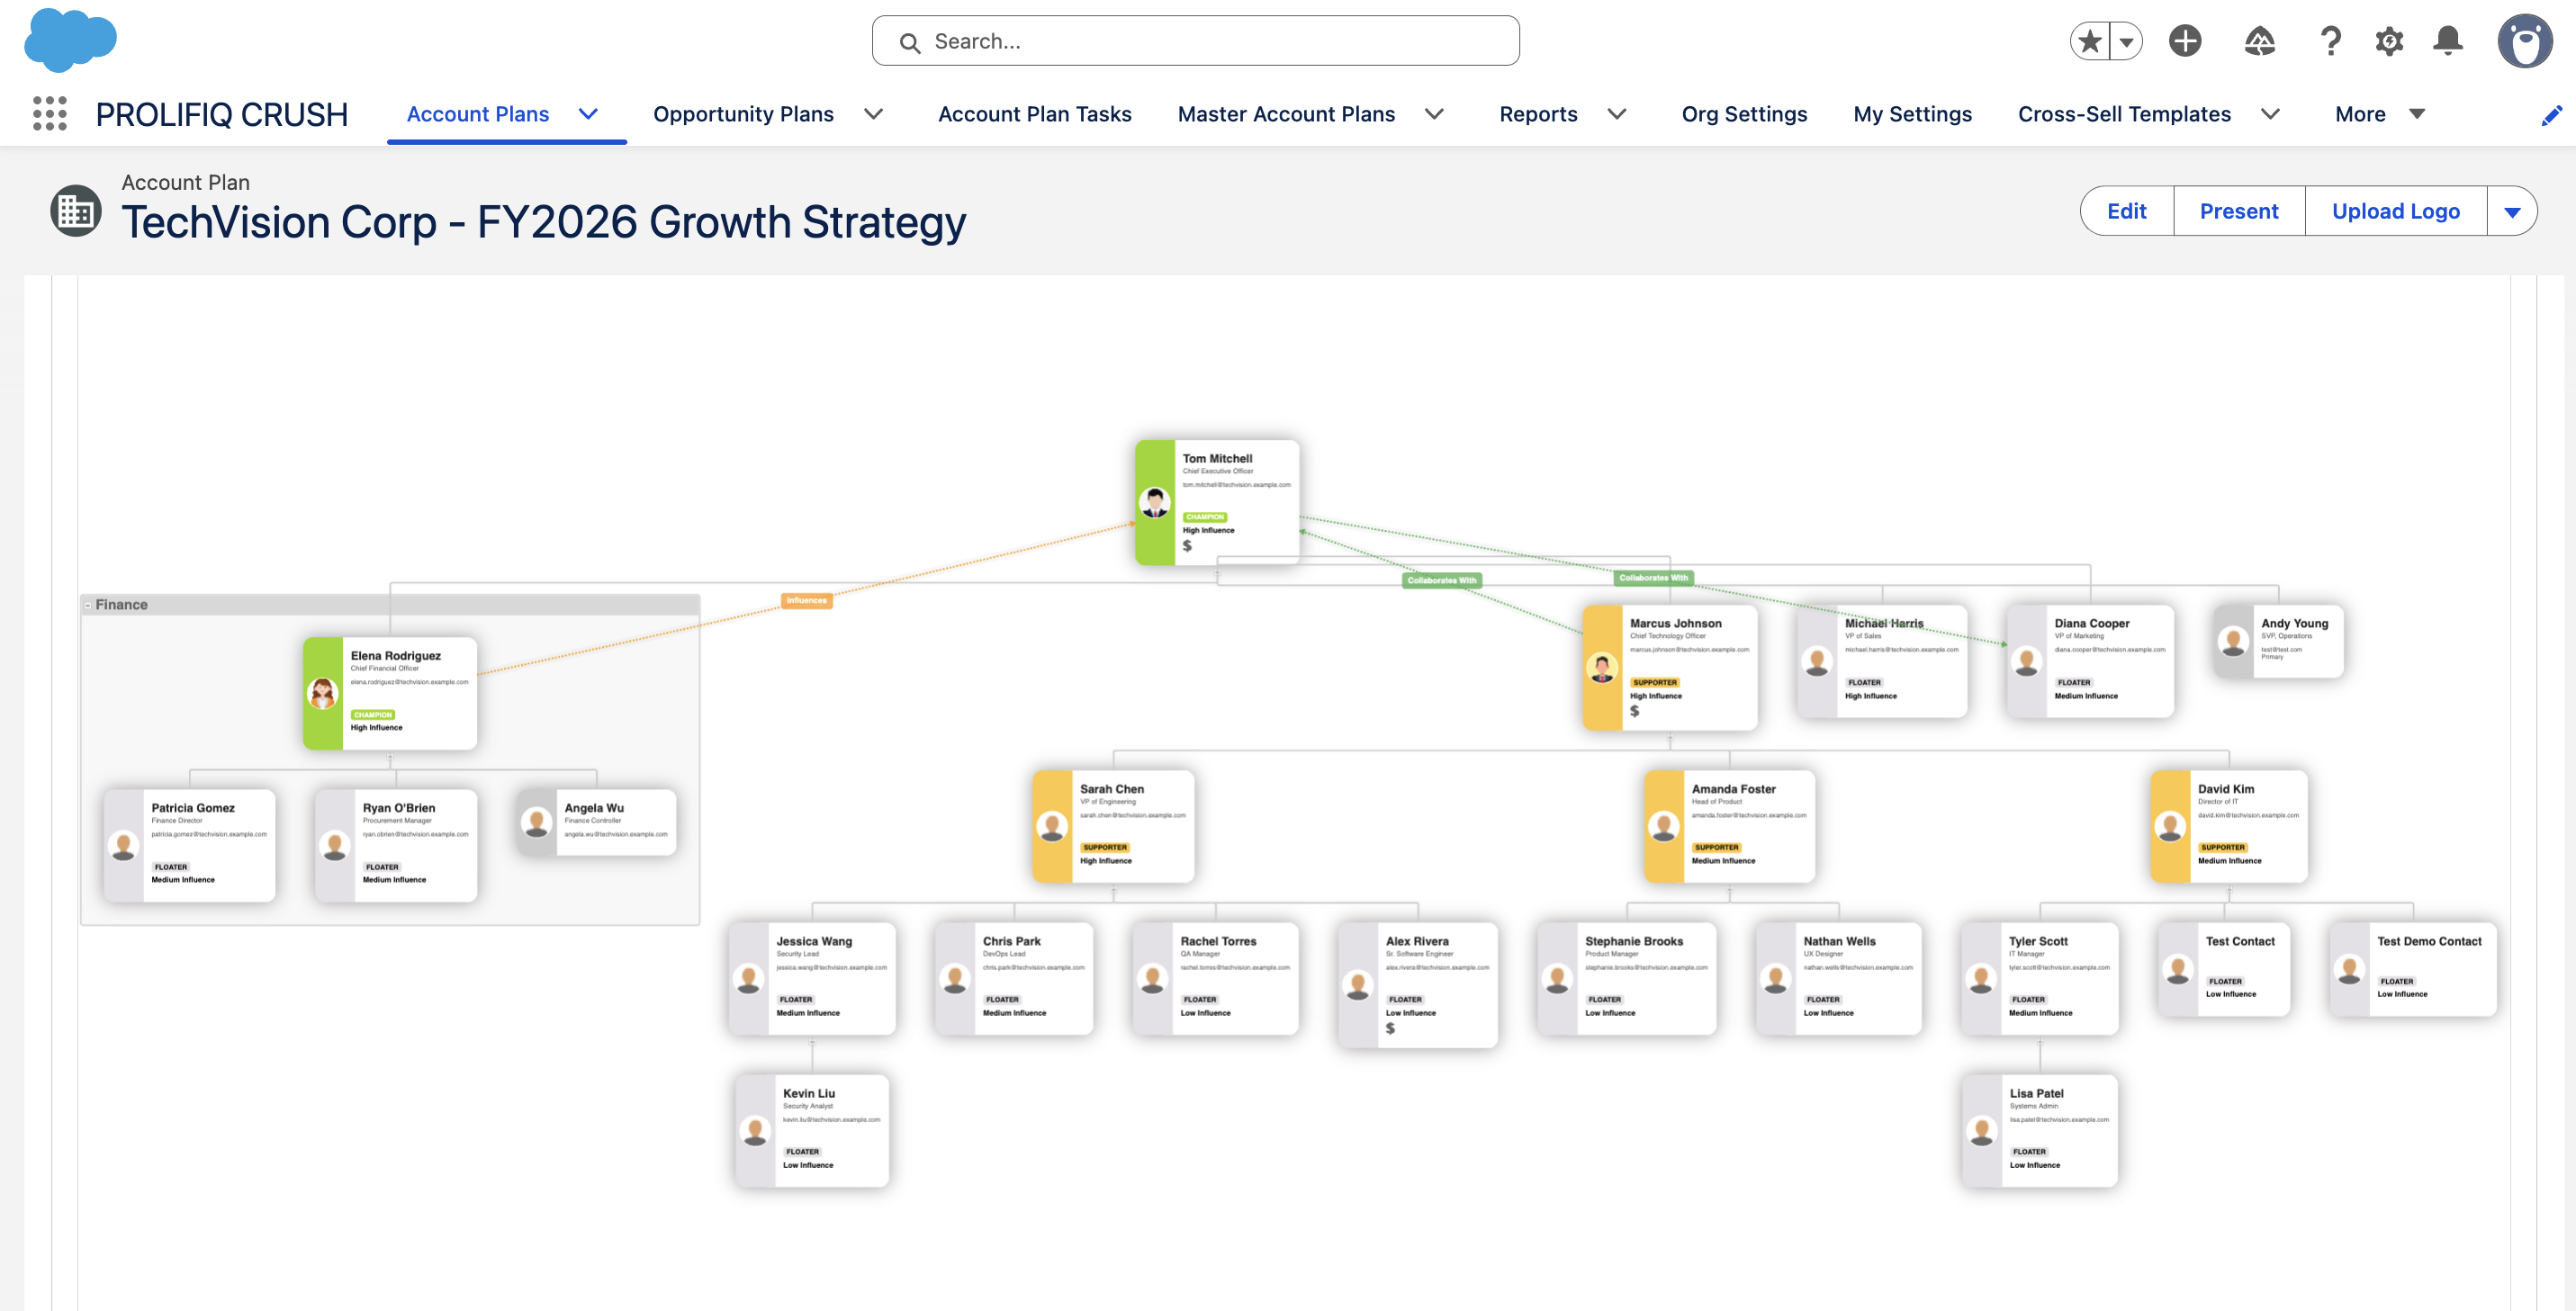The image size is (2576, 1311).
Task: Click the Present button
Action: [x=2239, y=211]
